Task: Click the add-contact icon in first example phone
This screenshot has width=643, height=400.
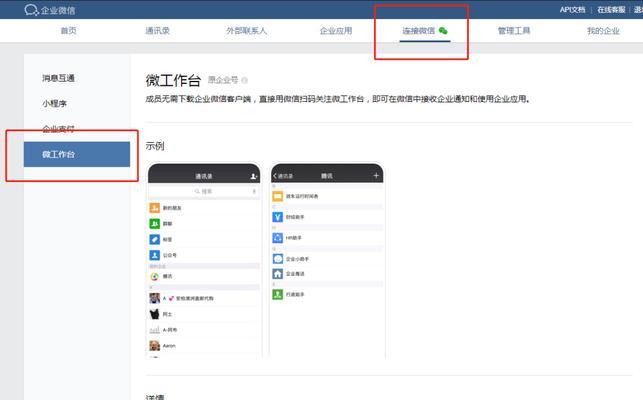Action: coord(253,176)
